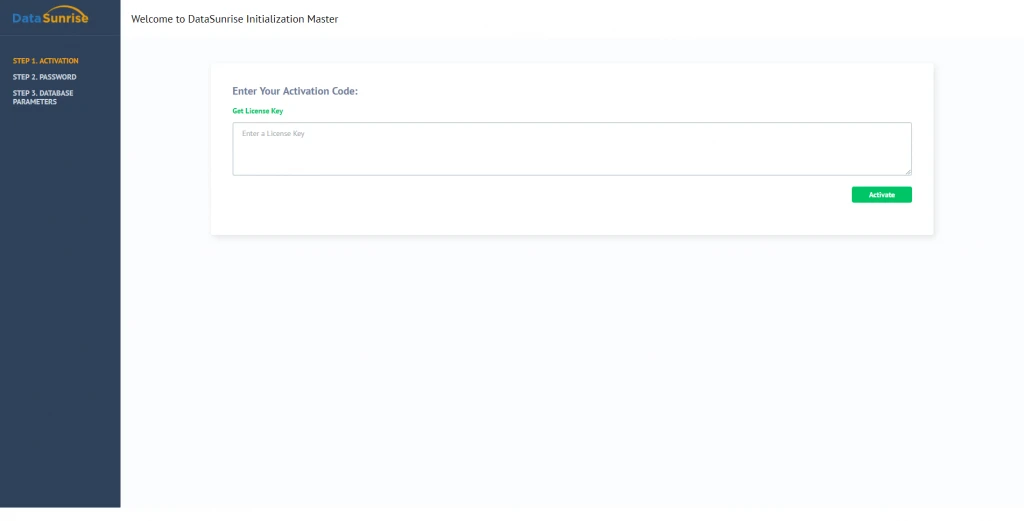Grab the license key box resize handle
The height and width of the screenshot is (521, 1024).
[908, 172]
